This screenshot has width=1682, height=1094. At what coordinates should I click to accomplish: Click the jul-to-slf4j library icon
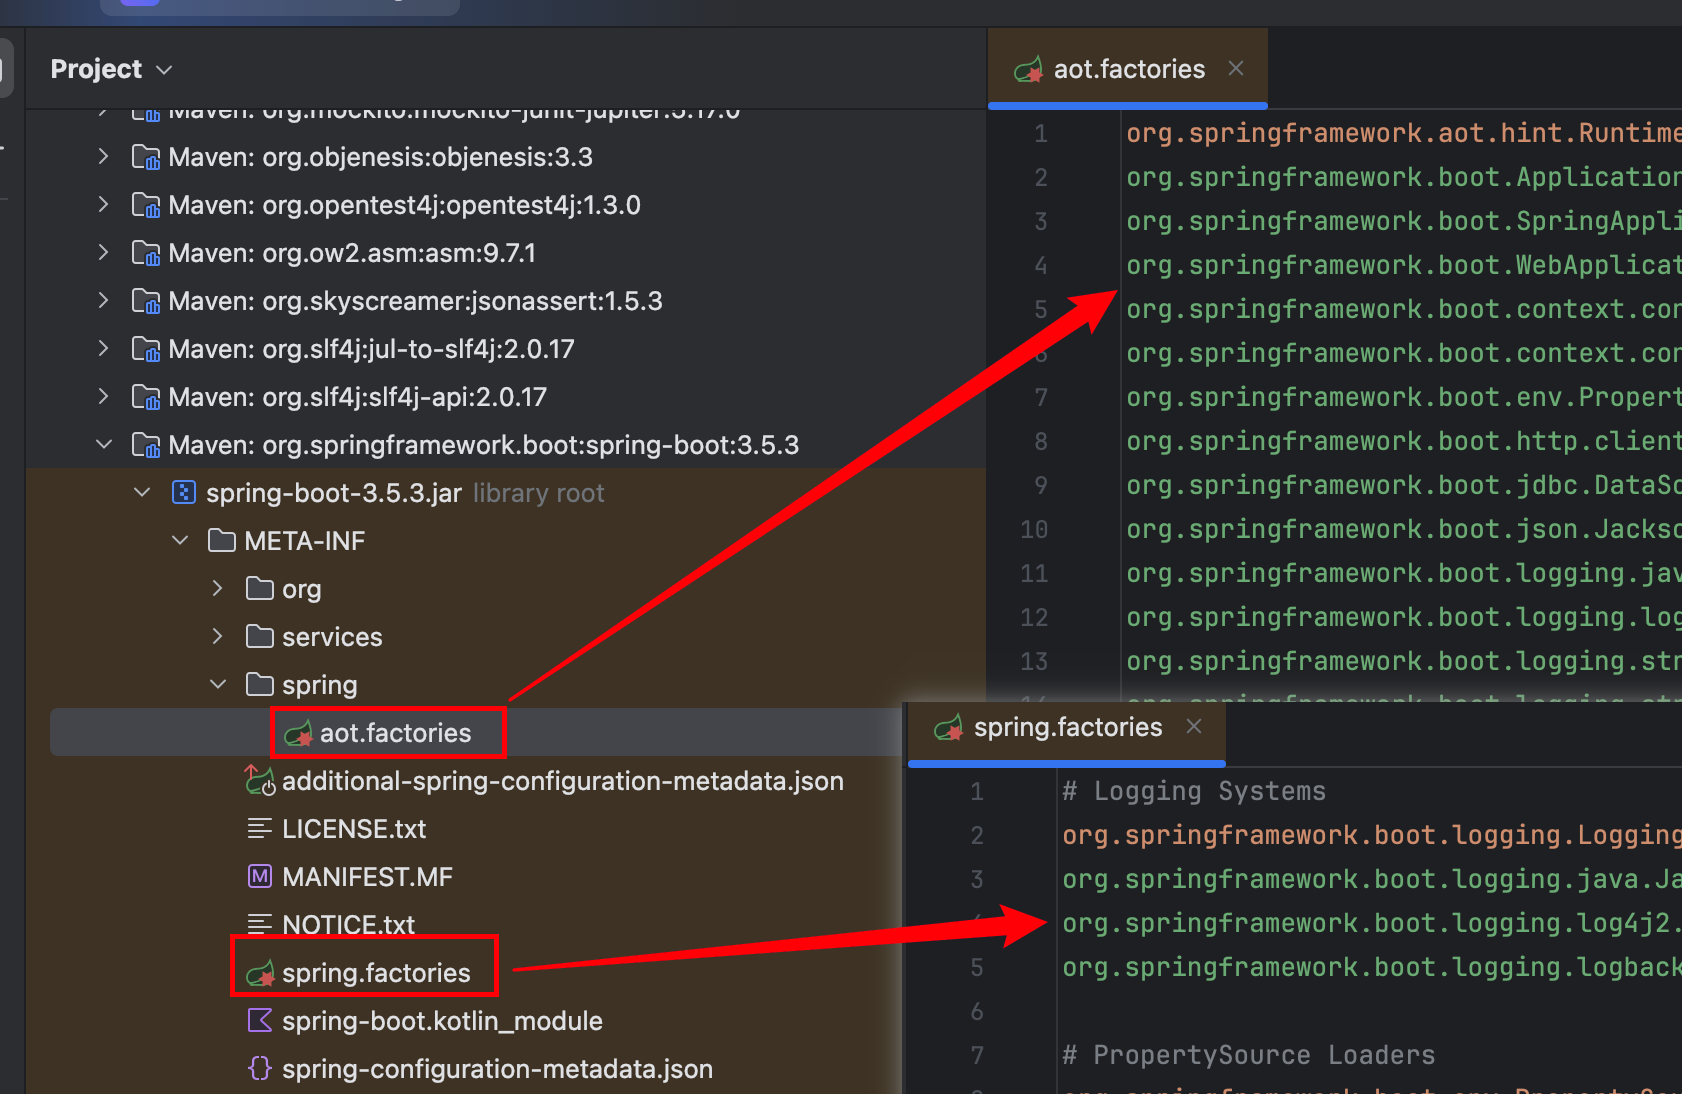tap(146, 349)
